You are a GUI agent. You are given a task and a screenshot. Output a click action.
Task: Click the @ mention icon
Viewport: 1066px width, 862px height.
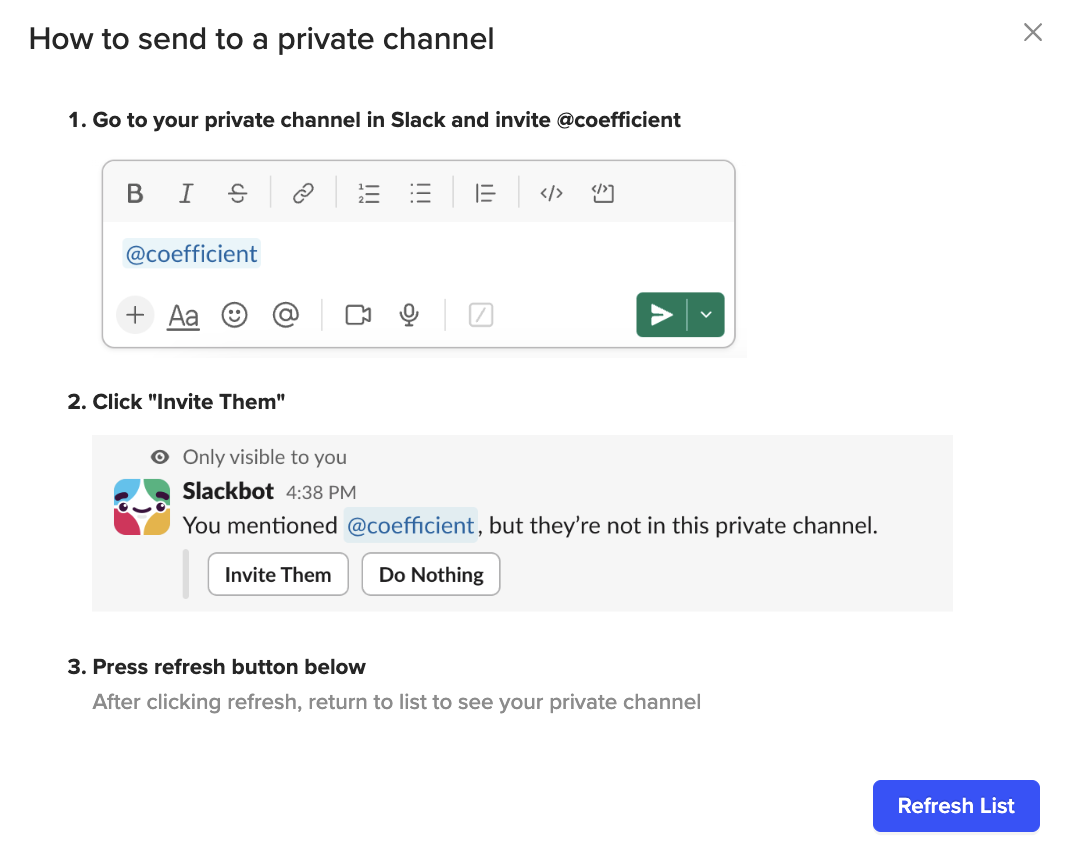[286, 315]
